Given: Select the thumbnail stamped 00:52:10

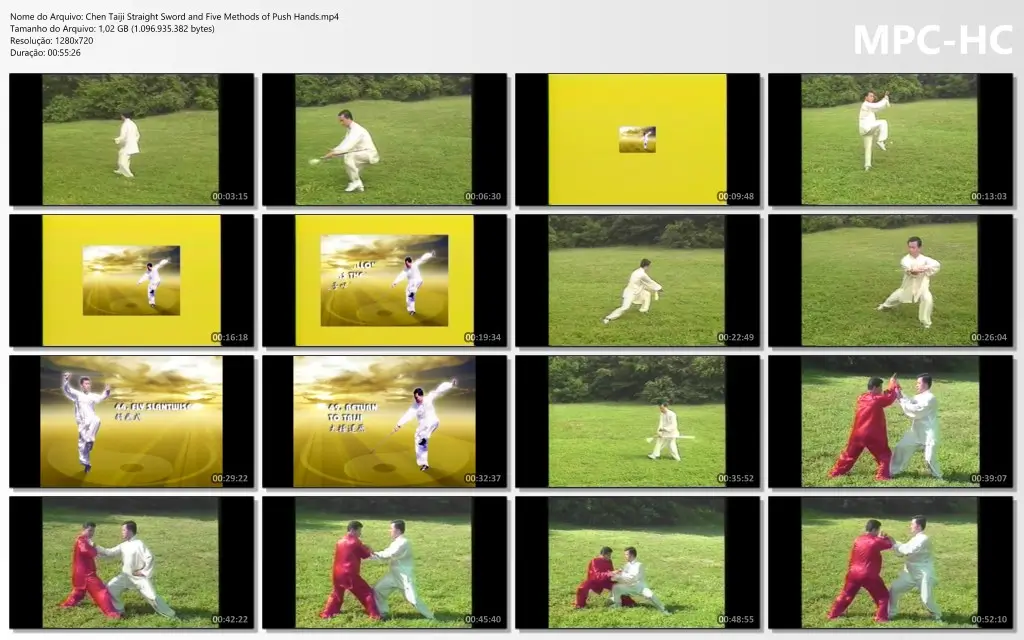Looking at the screenshot, I should click(x=890, y=563).
